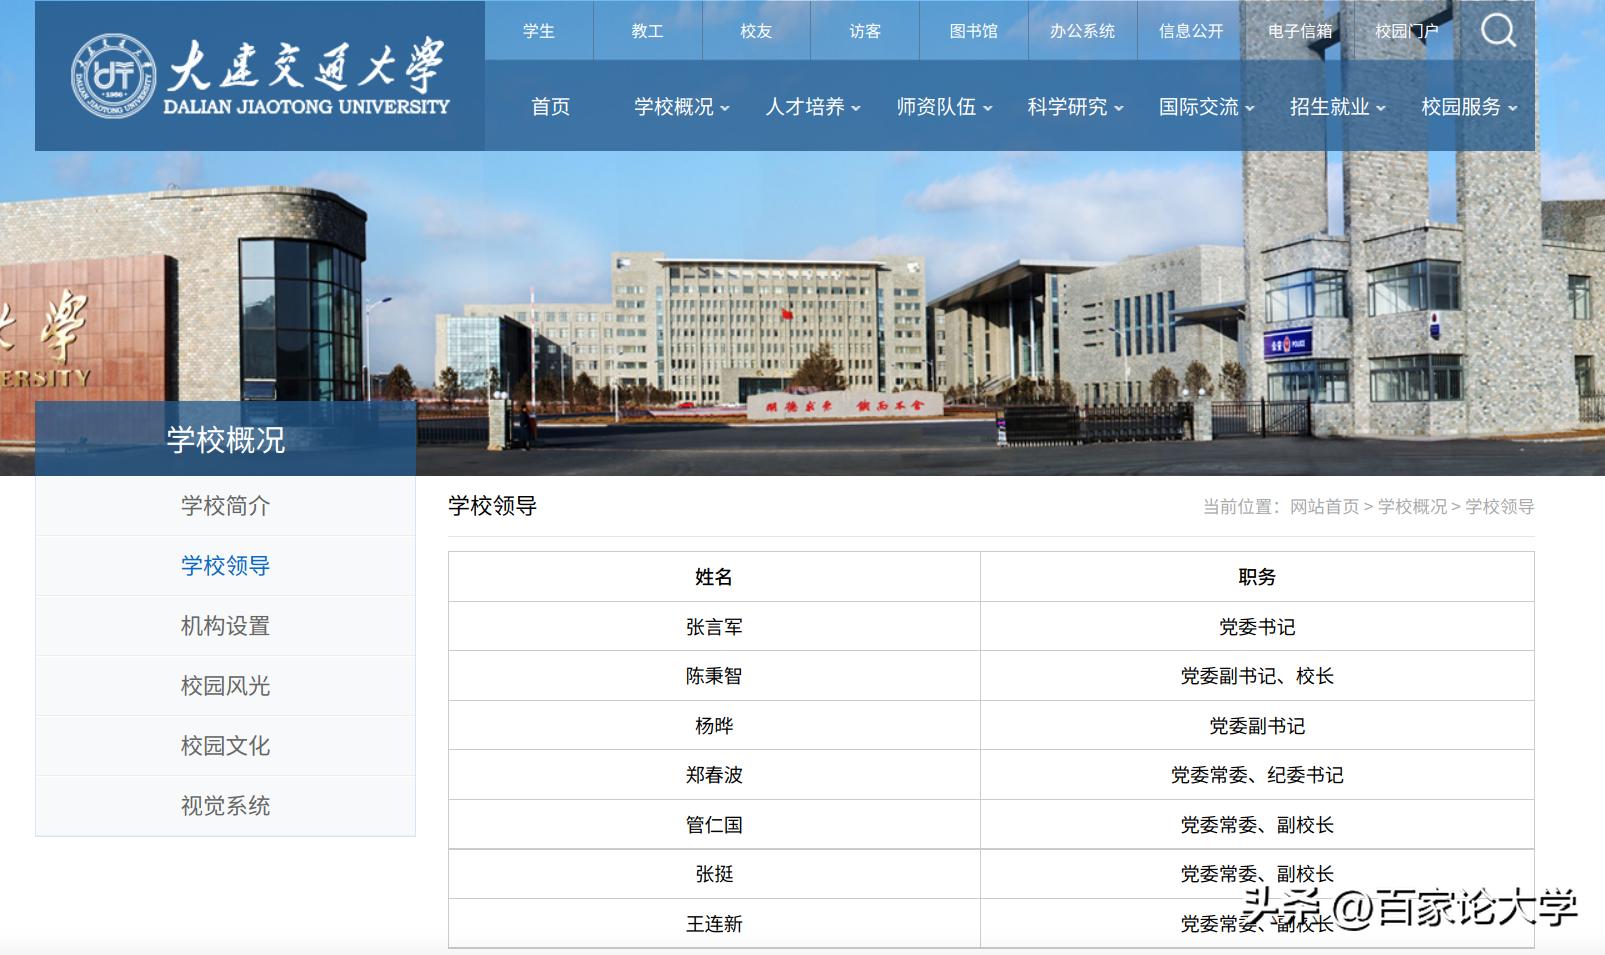Open the 信息公开 link
The image size is (1605, 955).
(1192, 31)
